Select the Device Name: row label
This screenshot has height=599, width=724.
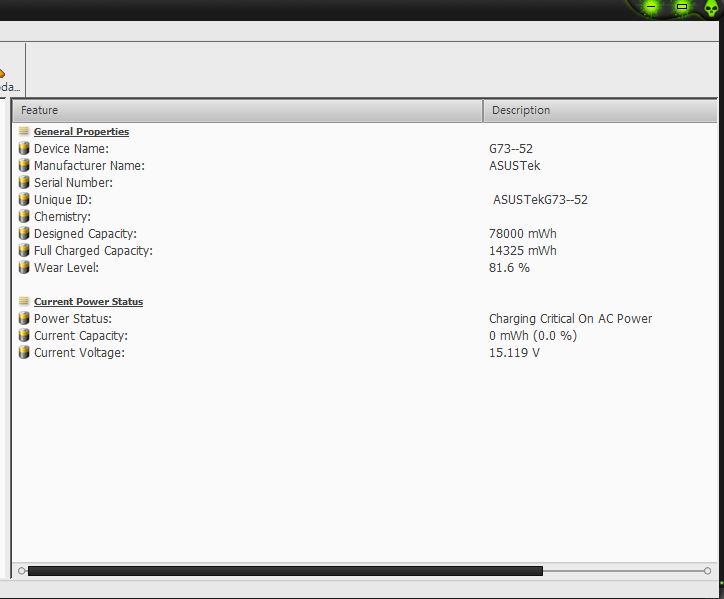tap(71, 149)
